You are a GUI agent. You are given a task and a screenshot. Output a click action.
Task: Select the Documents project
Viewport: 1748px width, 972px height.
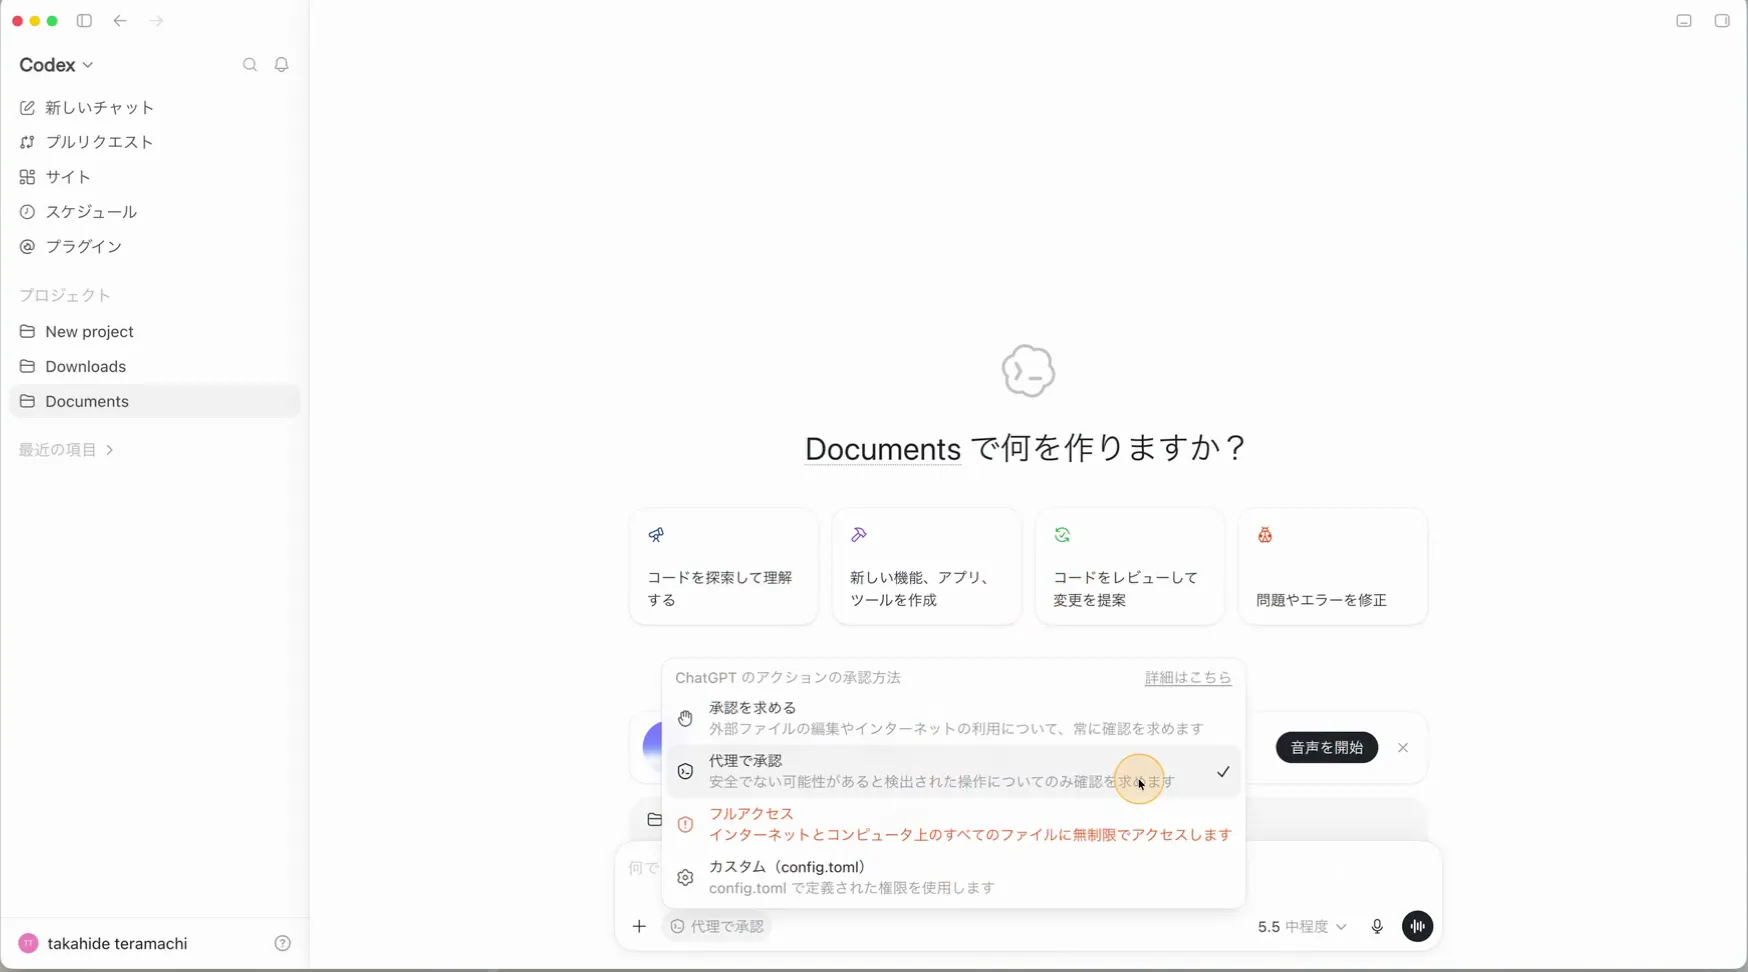click(x=154, y=401)
